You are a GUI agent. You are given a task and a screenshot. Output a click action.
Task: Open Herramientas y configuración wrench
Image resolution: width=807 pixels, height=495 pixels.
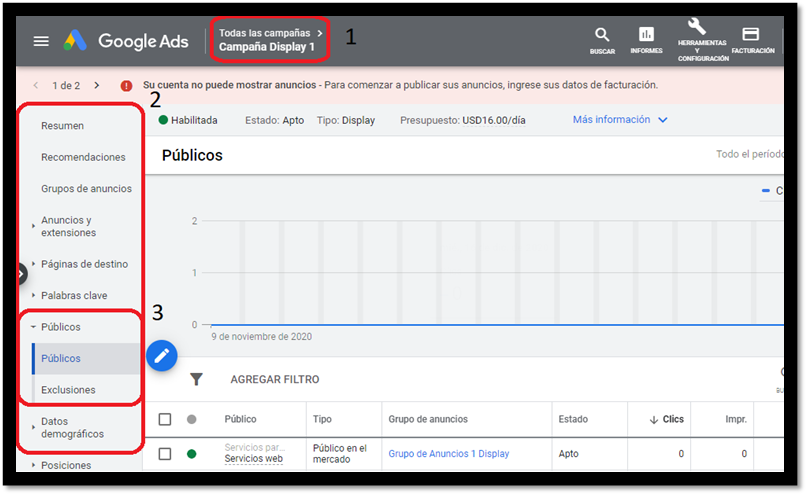point(703,40)
